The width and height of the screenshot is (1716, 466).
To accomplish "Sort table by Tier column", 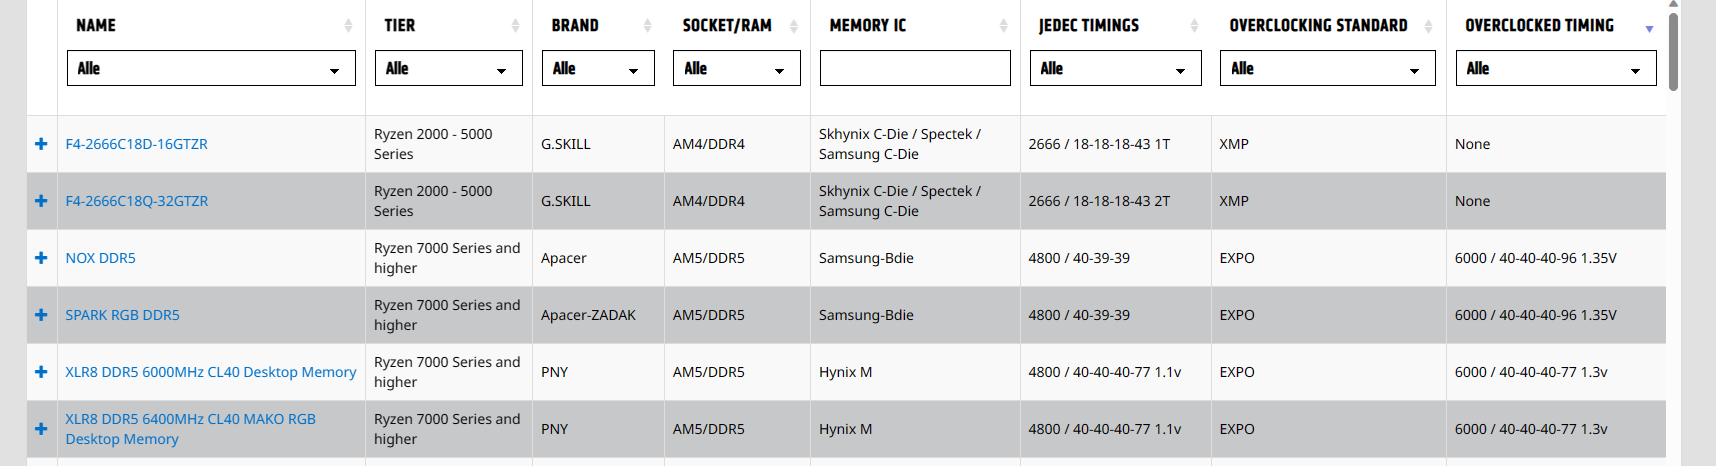I will [515, 26].
